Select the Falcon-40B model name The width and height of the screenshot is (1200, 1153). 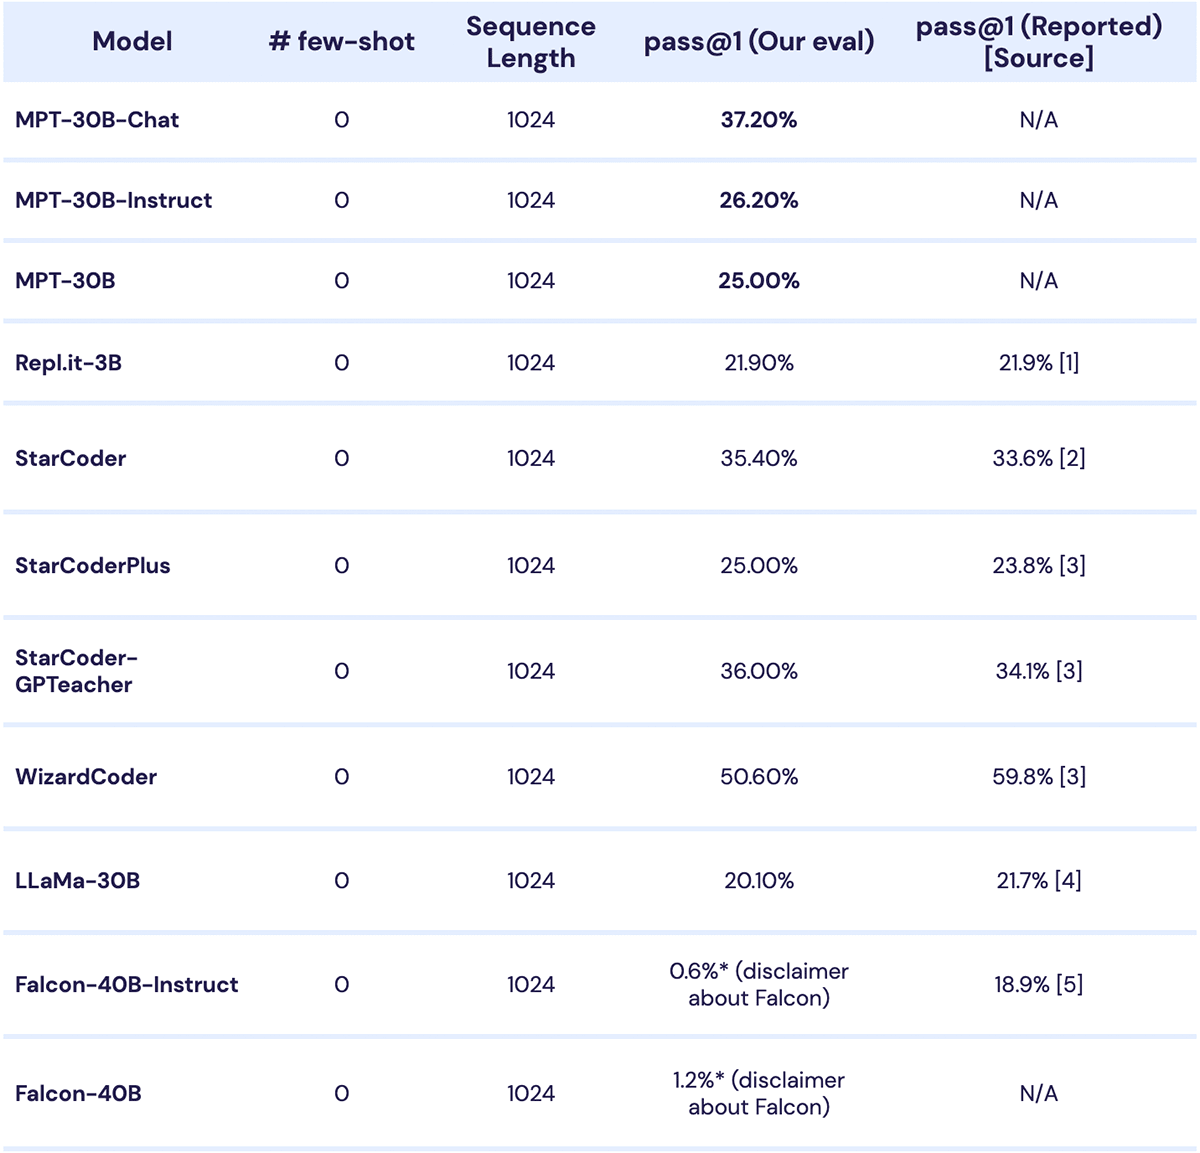coord(78,1093)
